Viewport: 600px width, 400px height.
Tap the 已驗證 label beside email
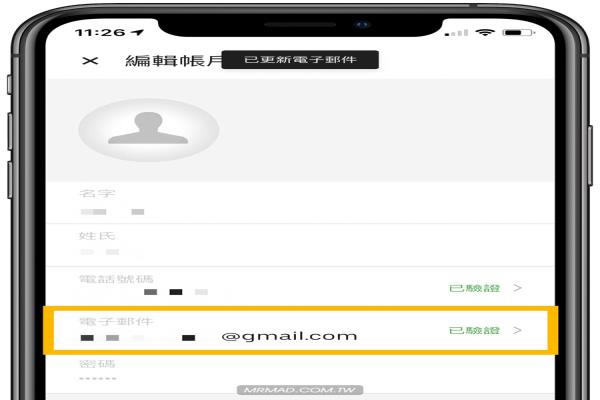[474, 330]
